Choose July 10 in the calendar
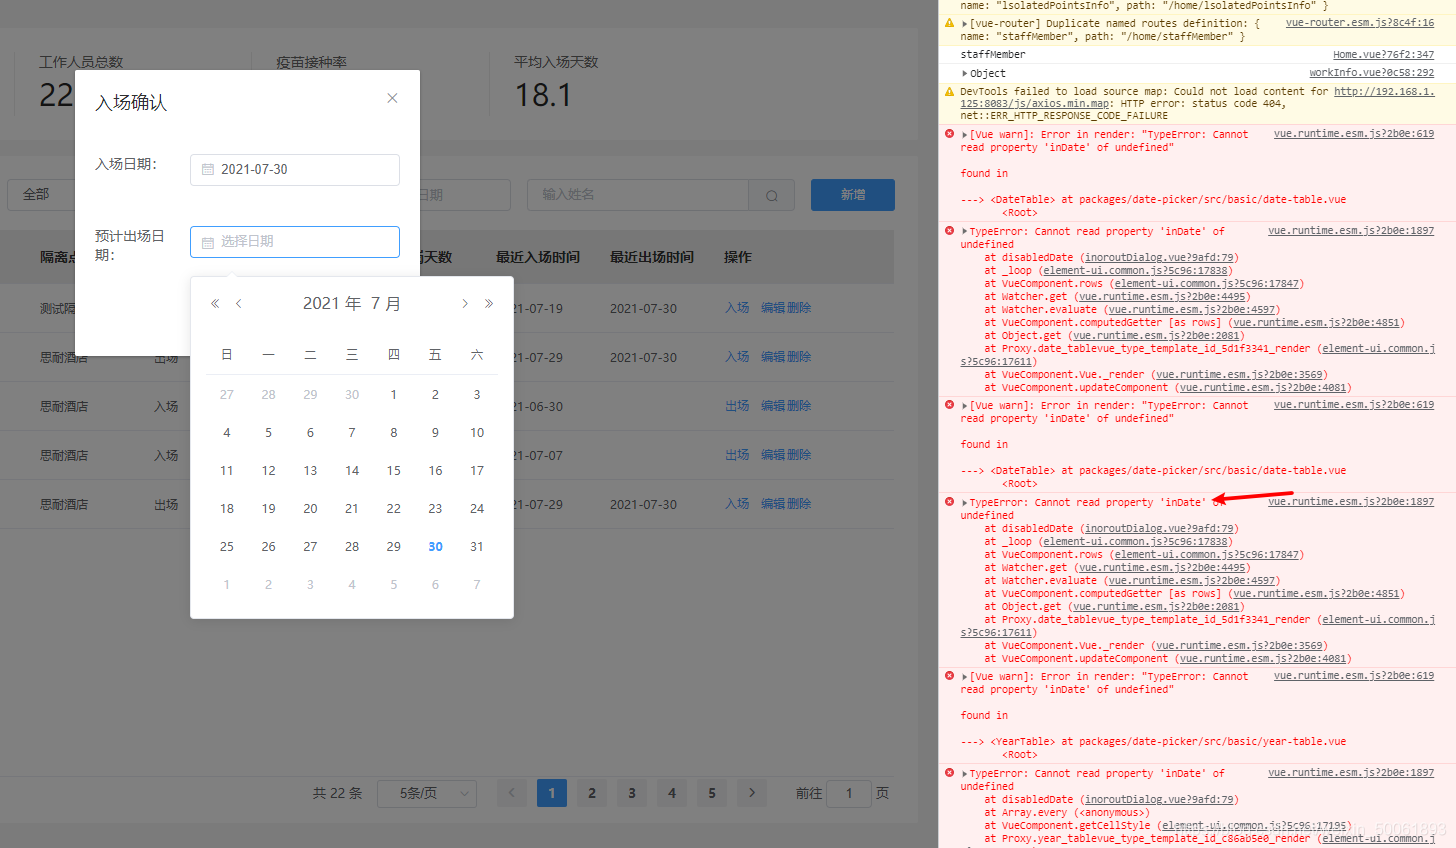 [477, 433]
